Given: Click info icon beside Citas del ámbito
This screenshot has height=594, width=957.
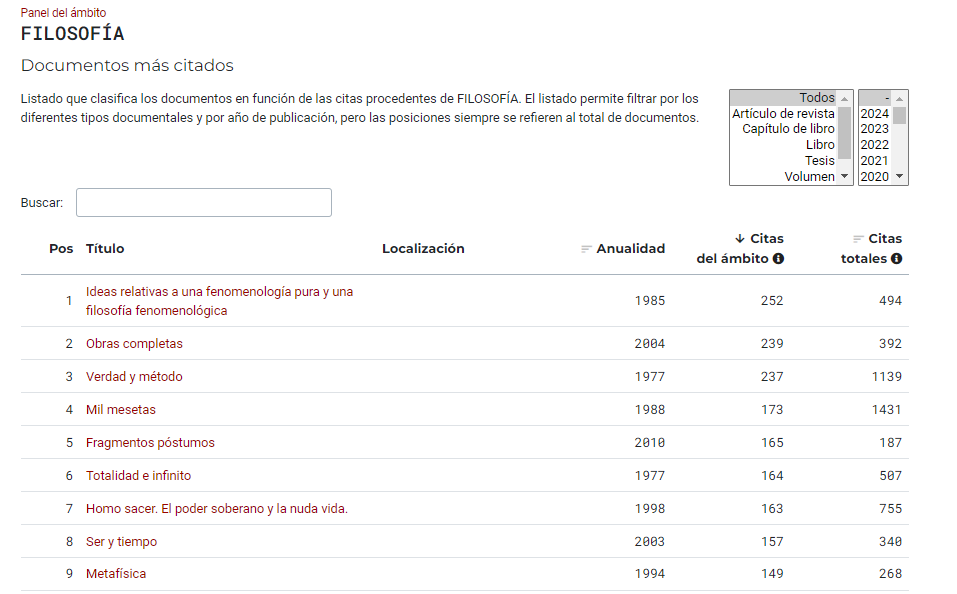Looking at the screenshot, I should (778, 259).
